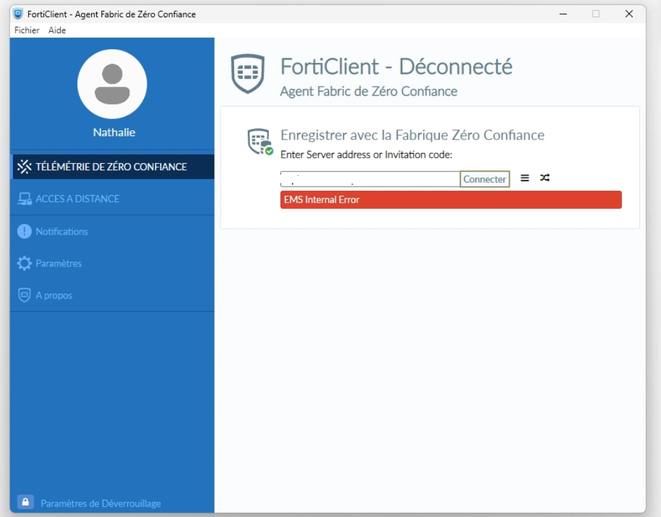
Task: Switch to ACCES A DISTANCE tab
Action: (113, 199)
